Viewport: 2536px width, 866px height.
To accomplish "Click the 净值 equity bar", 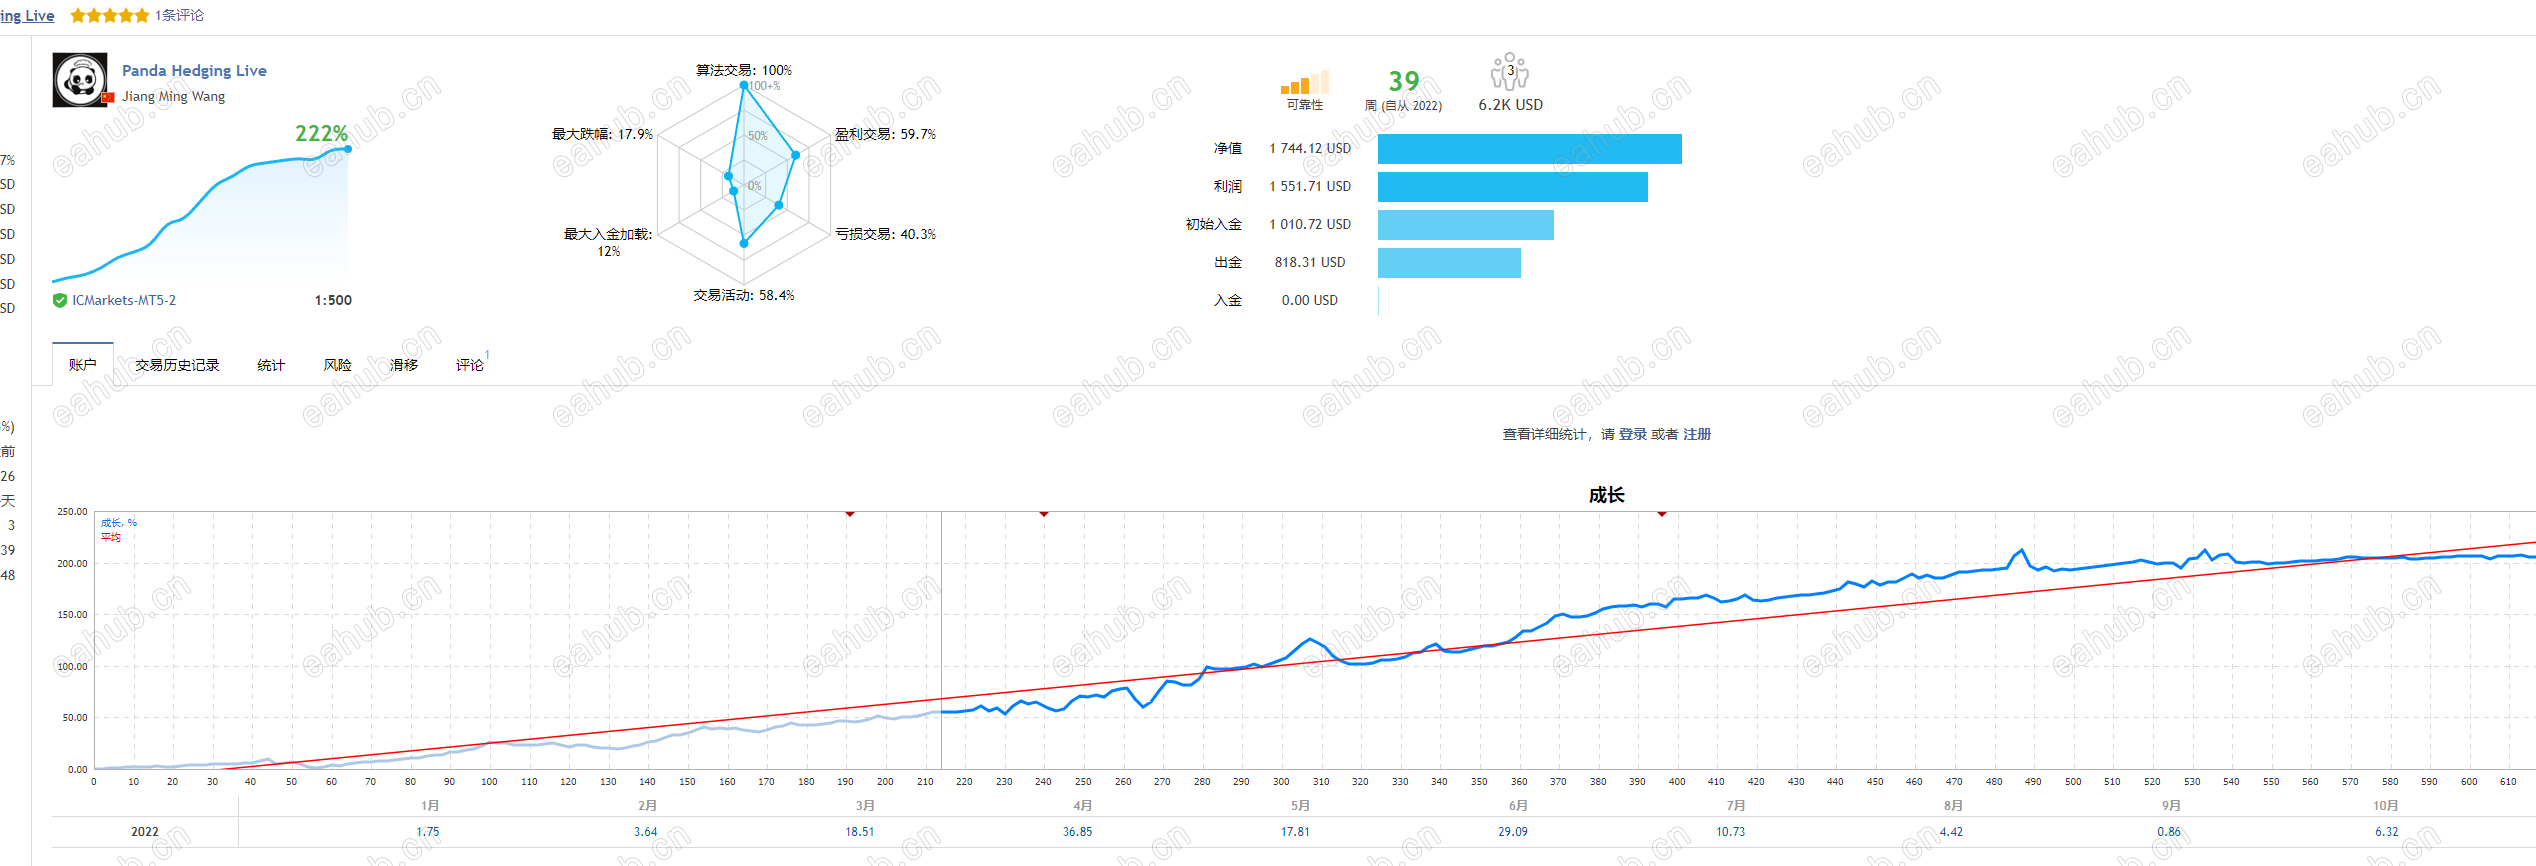I will tap(1530, 148).
